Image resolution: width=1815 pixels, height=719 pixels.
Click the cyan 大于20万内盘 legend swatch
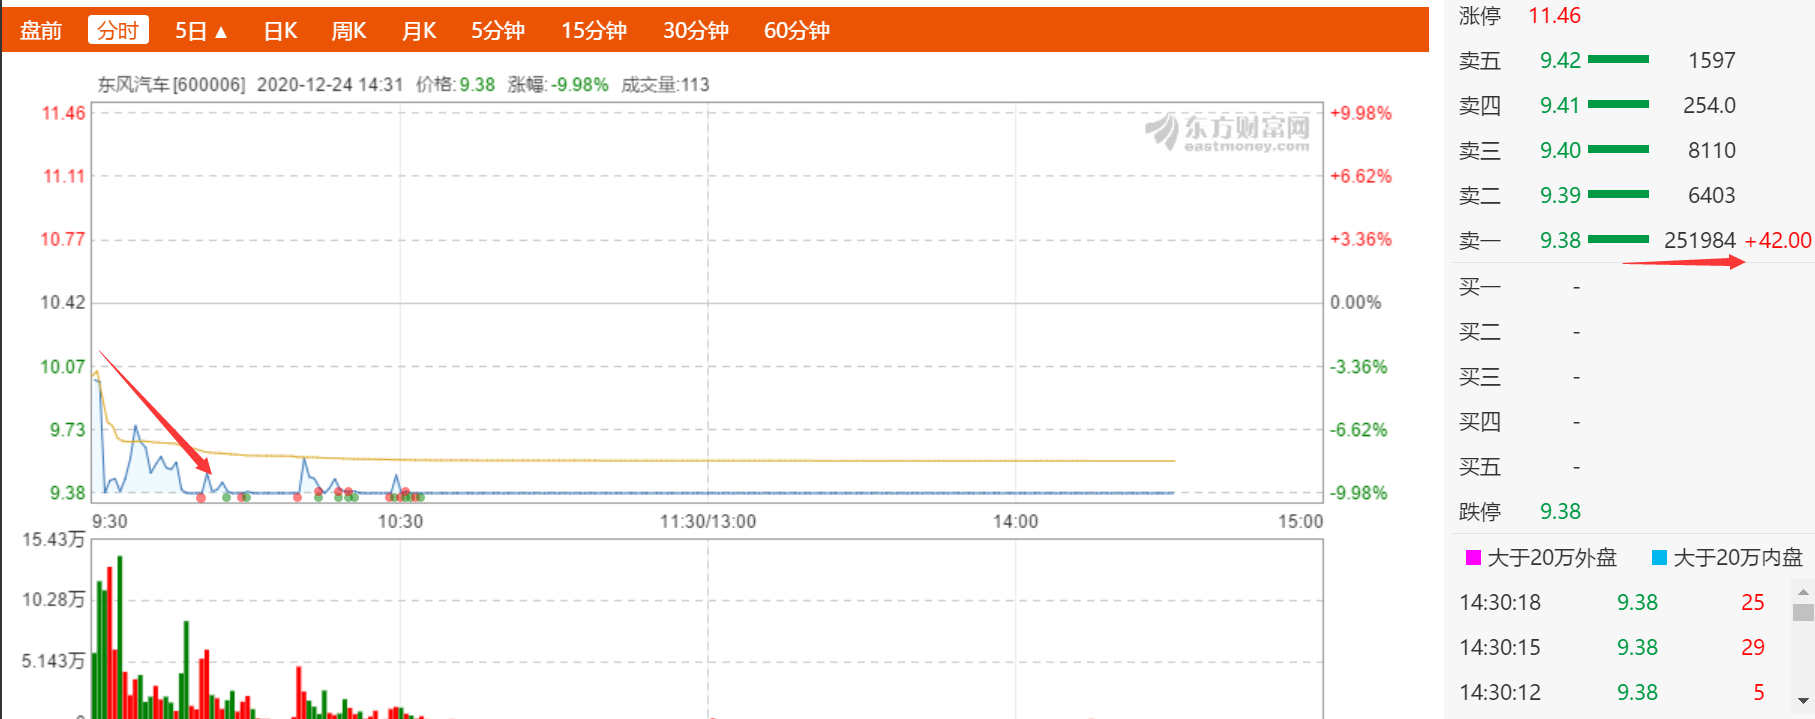click(x=1659, y=558)
